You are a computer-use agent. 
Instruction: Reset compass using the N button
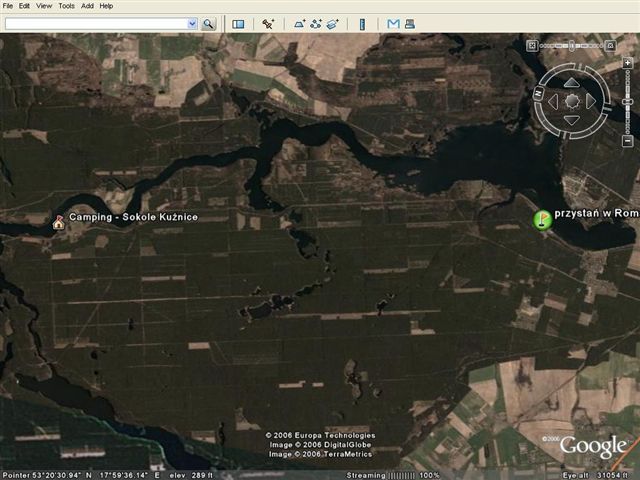coord(538,94)
